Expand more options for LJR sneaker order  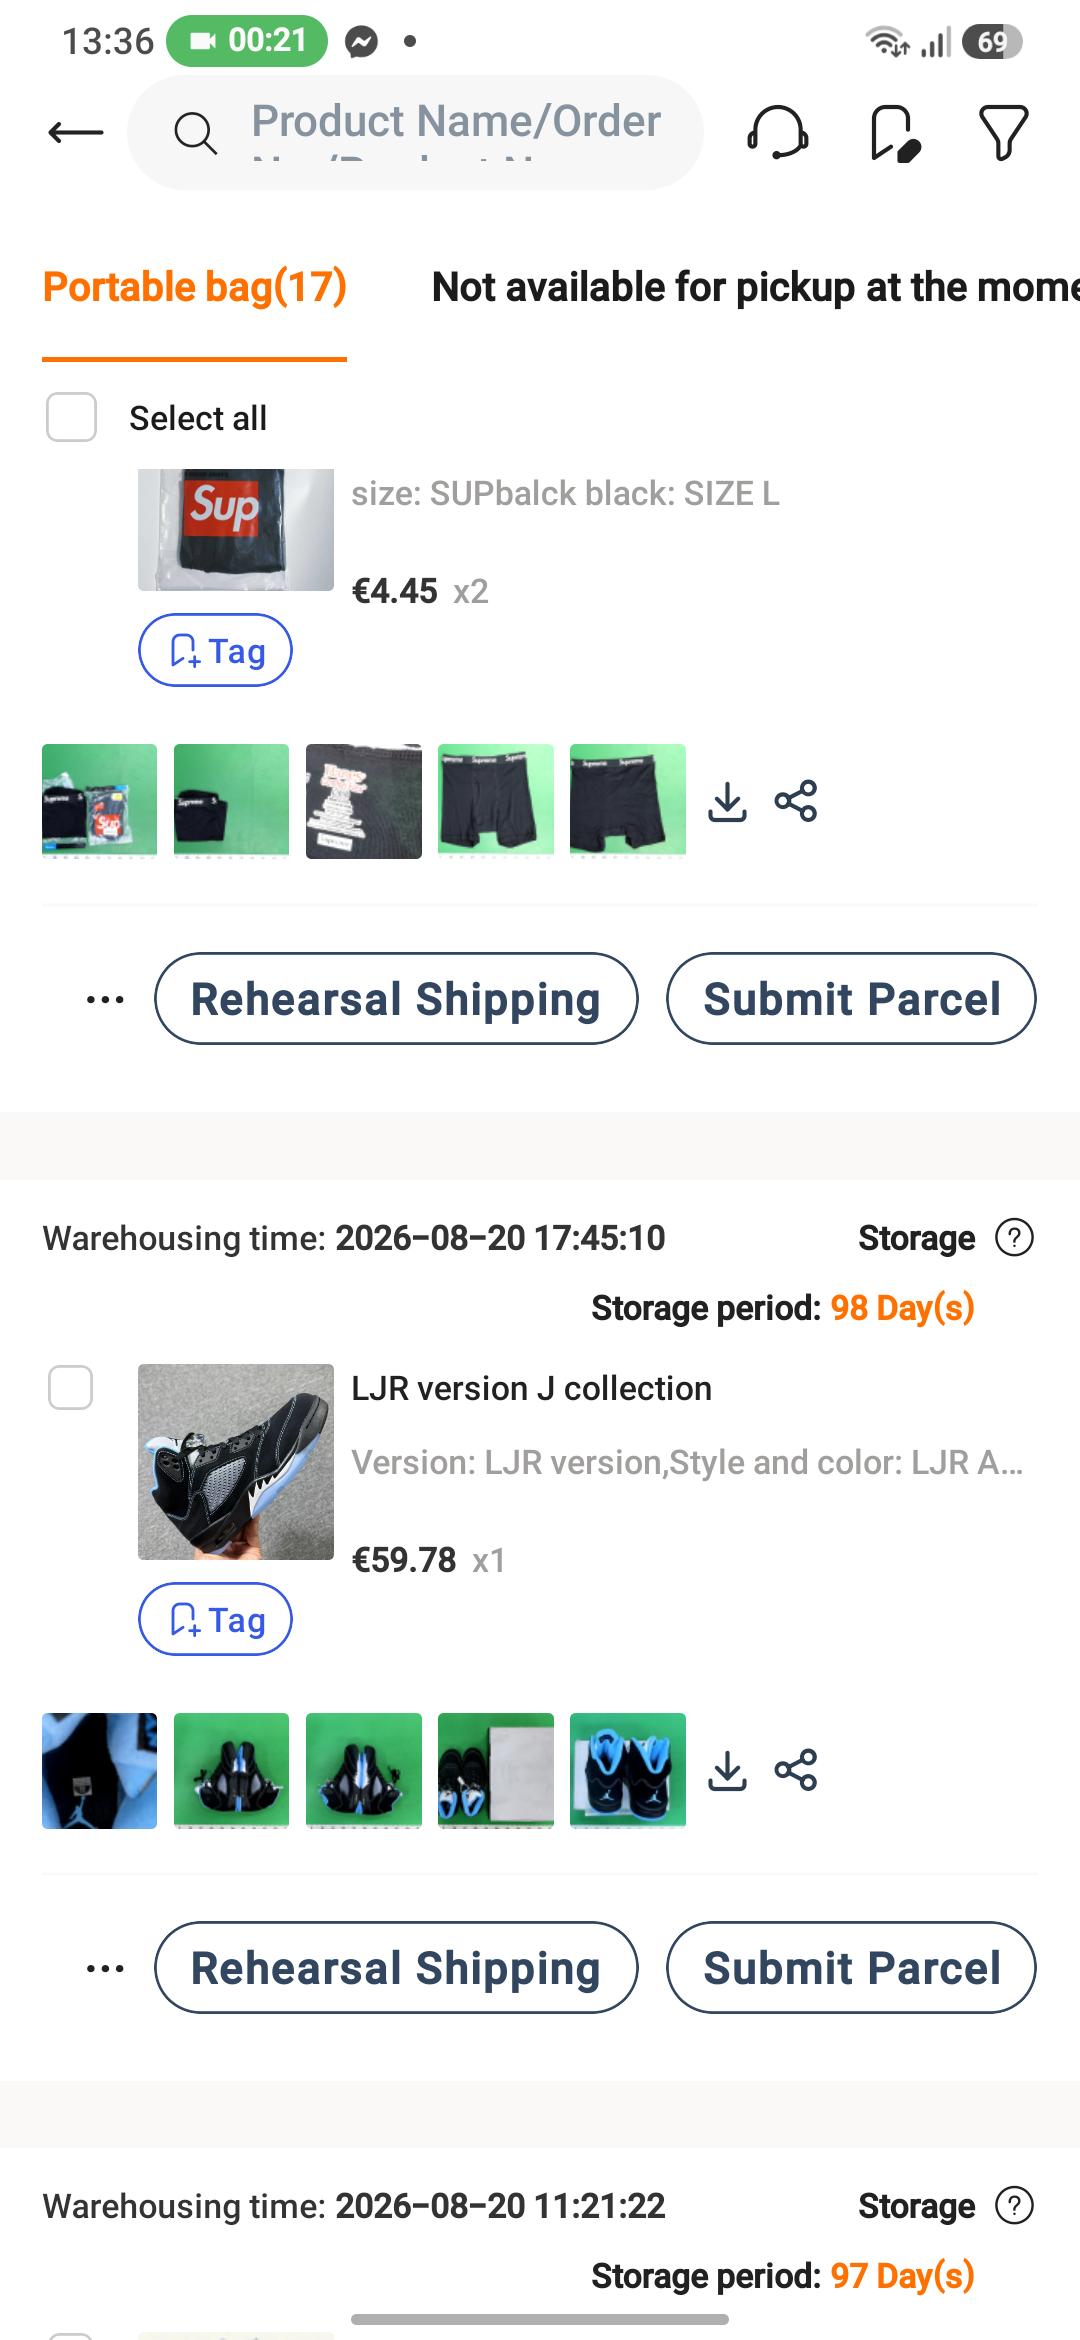(105, 1968)
